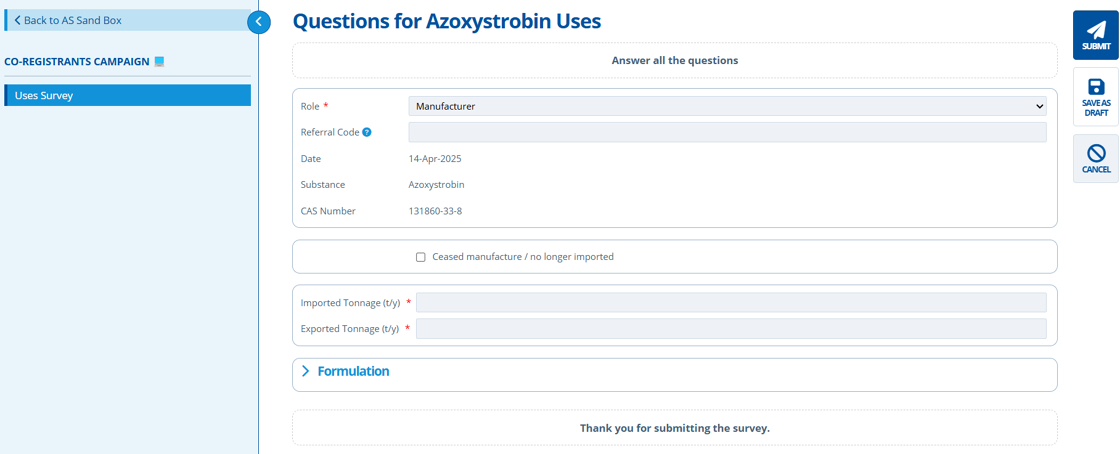This screenshot has width=1120, height=454.
Task: Click the Exported Tonnage input field
Action: tap(731, 329)
